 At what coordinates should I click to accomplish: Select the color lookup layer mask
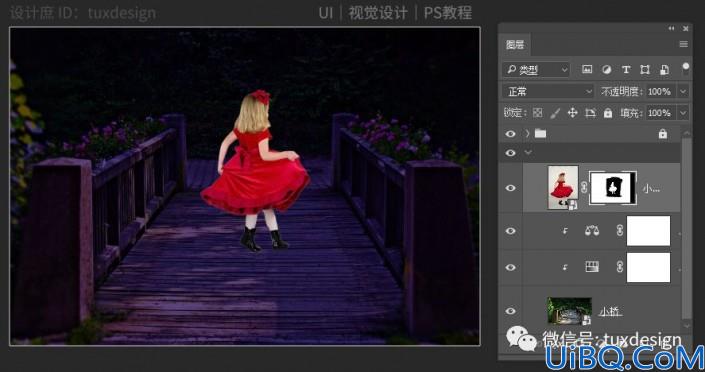click(648, 267)
